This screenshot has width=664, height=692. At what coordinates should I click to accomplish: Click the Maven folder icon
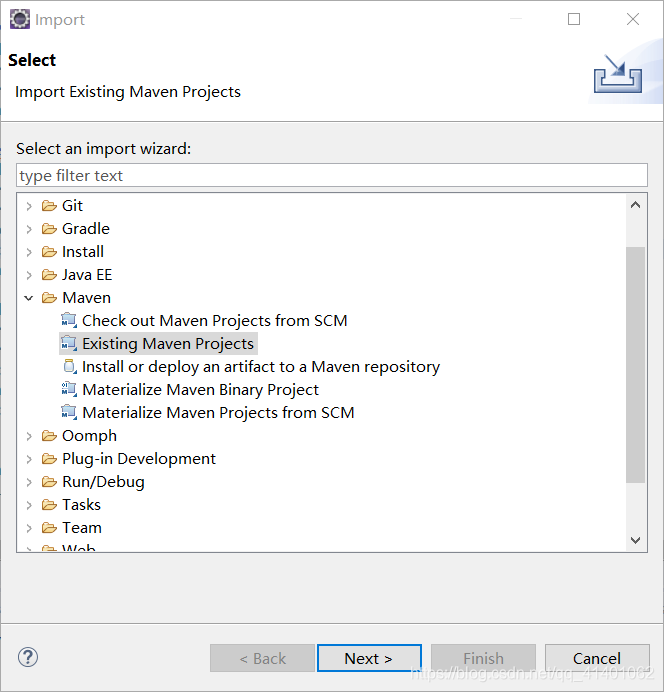tap(49, 298)
